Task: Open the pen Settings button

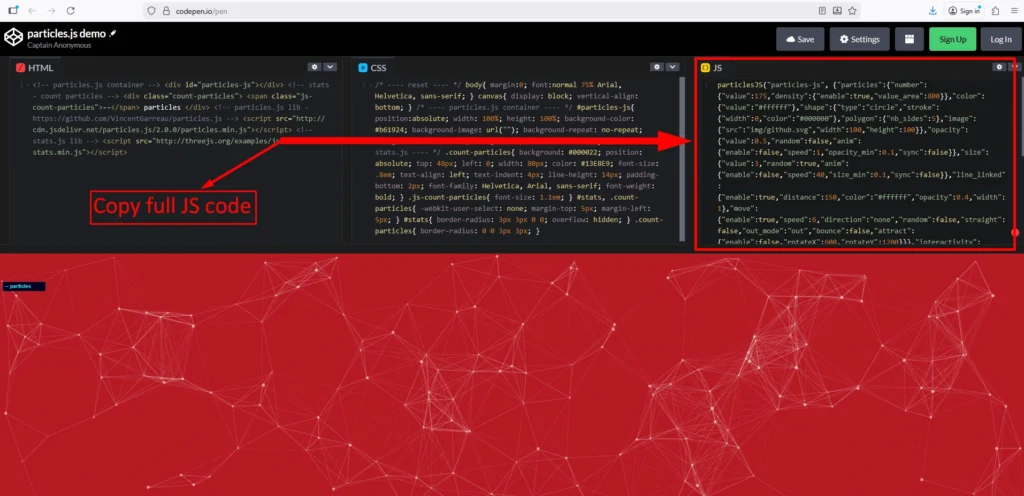Action: [859, 39]
